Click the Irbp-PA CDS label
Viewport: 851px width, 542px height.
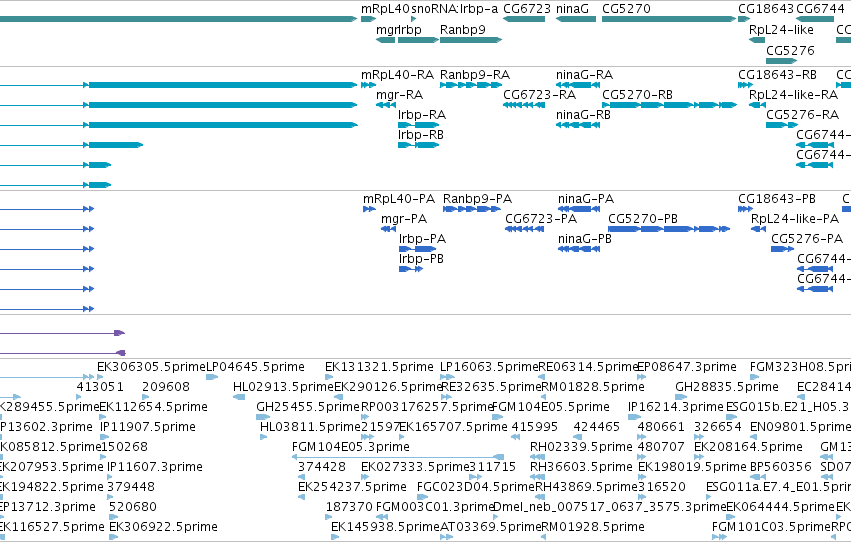pos(422,239)
